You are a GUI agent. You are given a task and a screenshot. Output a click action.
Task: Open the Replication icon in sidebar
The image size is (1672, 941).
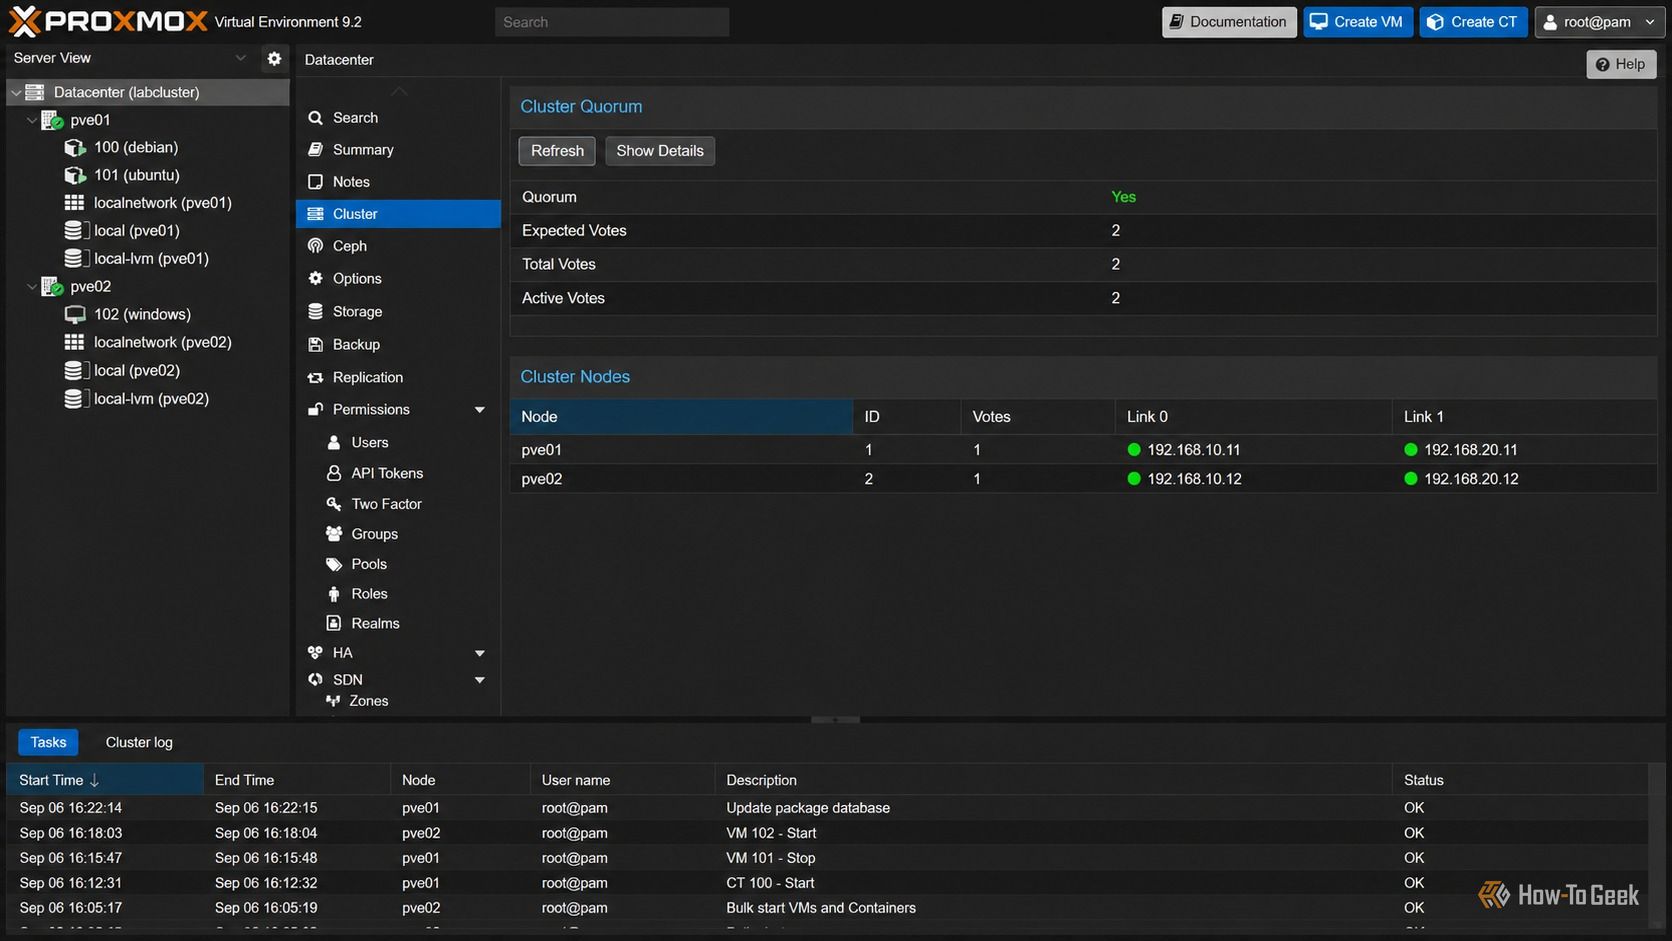click(316, 377)
